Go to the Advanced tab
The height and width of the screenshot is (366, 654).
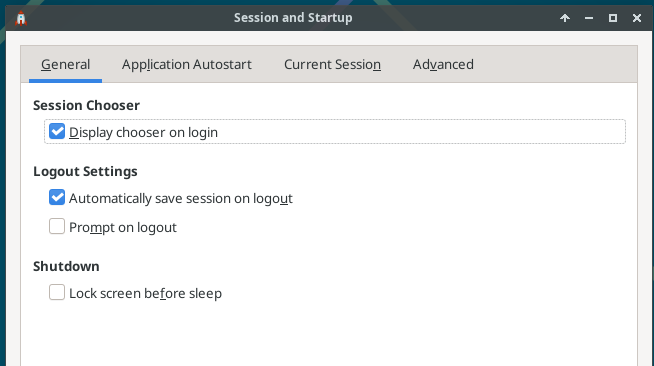[443, 65]
